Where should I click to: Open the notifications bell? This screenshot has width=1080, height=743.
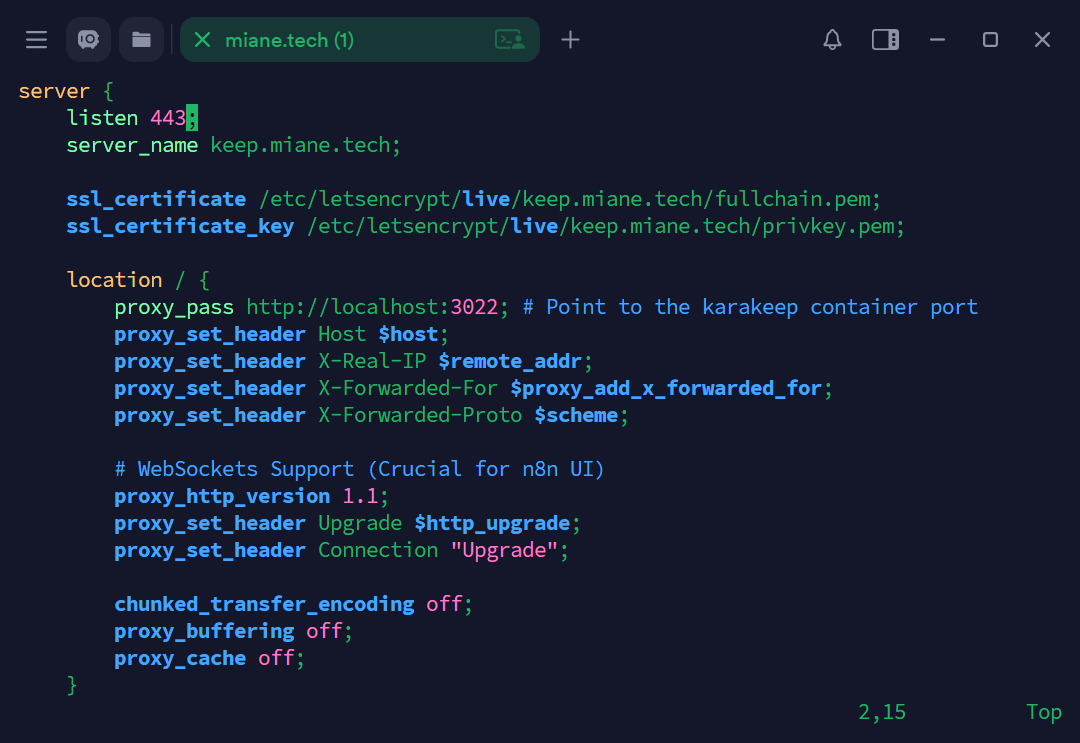[x=832, y=40]
